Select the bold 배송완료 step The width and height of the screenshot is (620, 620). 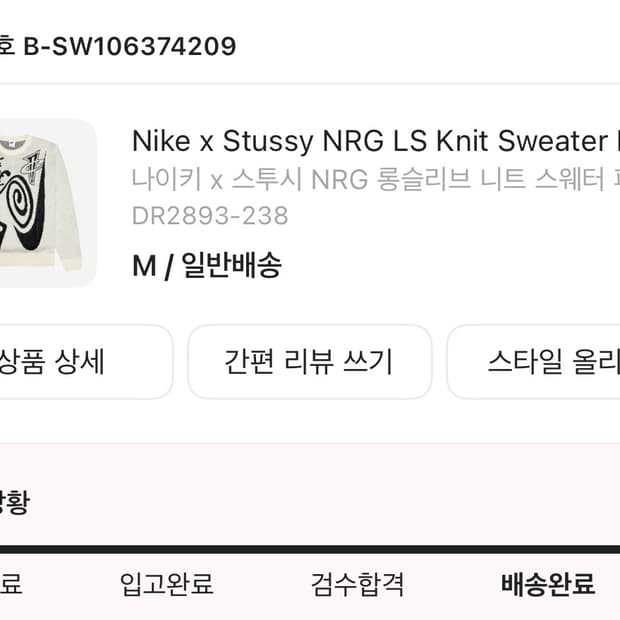[x=547, y=583]
